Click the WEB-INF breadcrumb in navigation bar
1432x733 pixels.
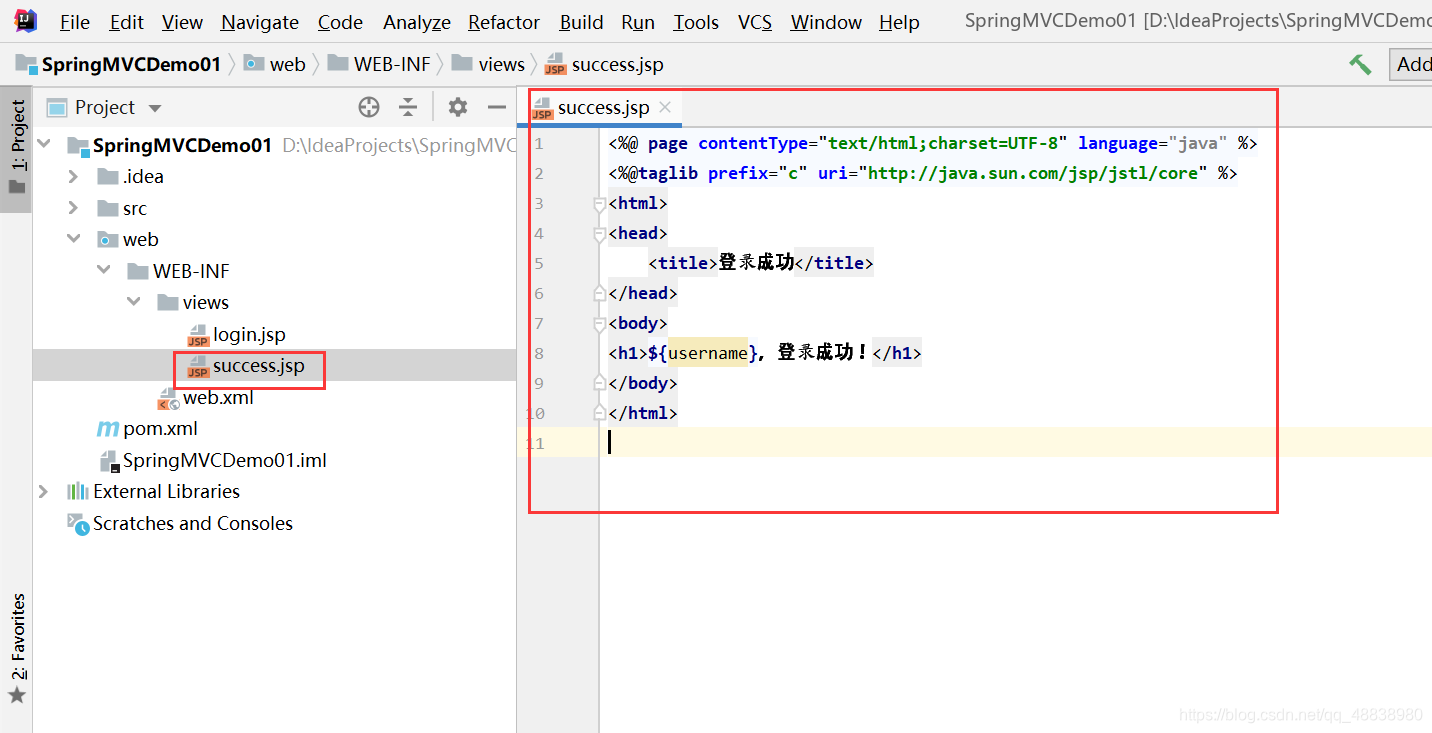(379, 64)
